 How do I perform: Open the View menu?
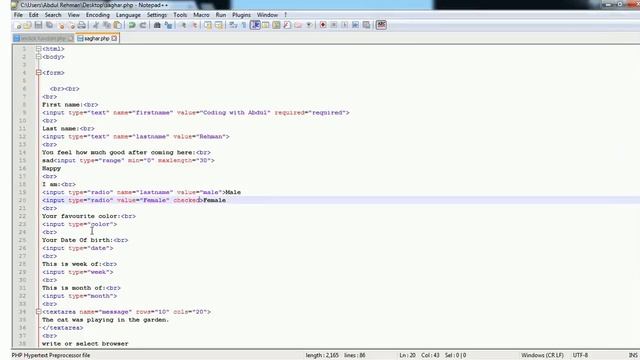(x=73, y=15)
